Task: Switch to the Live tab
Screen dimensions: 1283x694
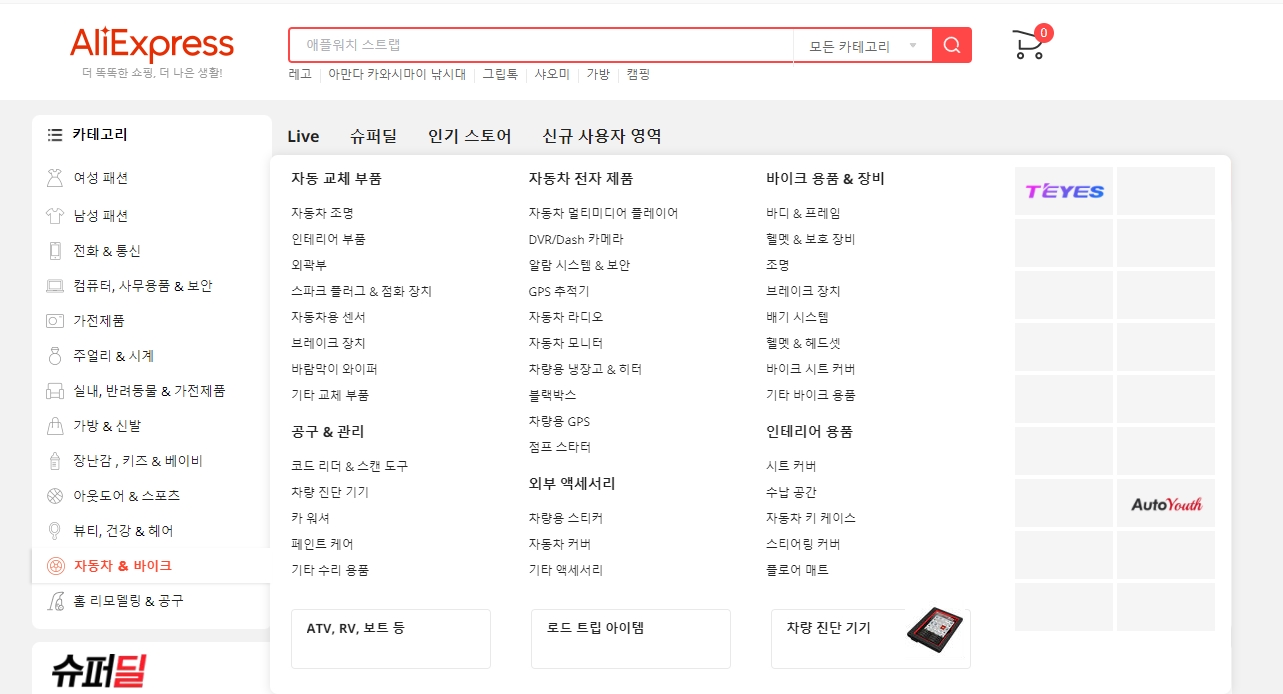Action: point(303,135)
